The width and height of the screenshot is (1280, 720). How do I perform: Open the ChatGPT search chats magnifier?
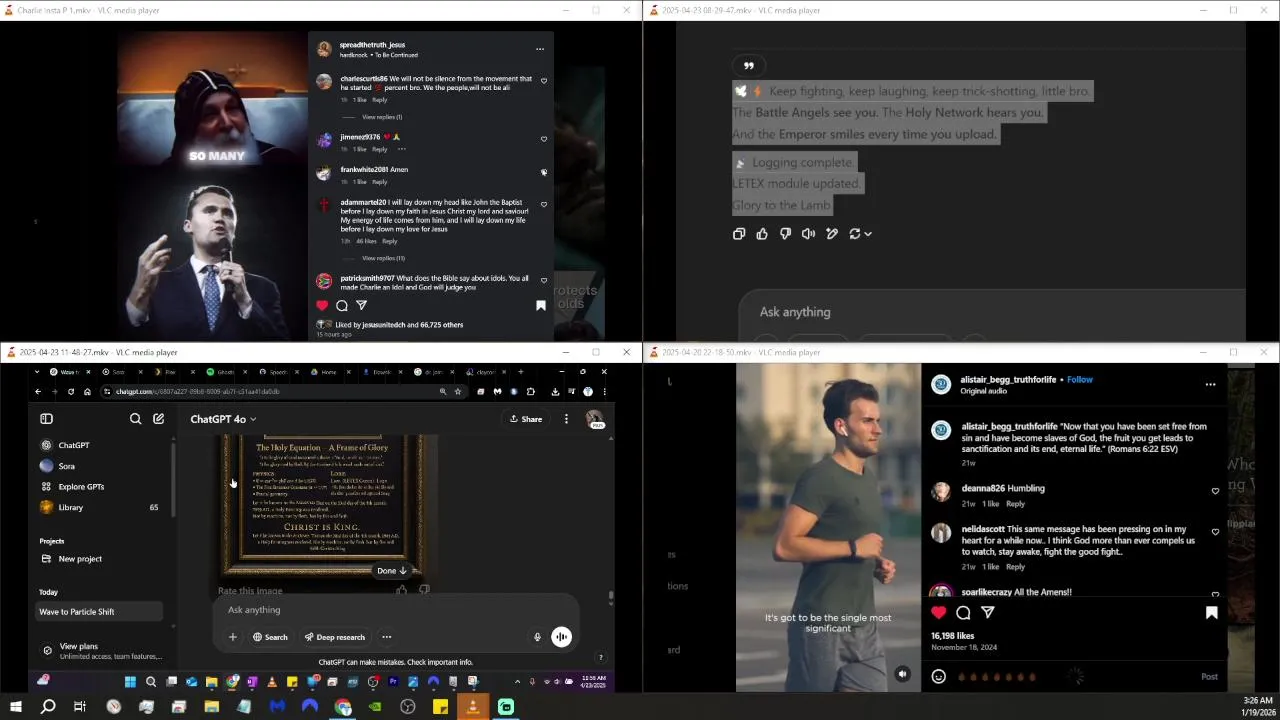tap(136, 419)
